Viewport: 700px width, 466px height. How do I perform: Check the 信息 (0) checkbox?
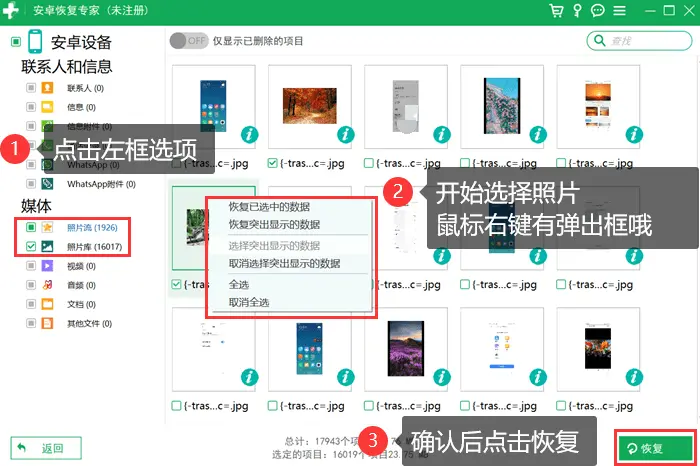tap(31, 107)
